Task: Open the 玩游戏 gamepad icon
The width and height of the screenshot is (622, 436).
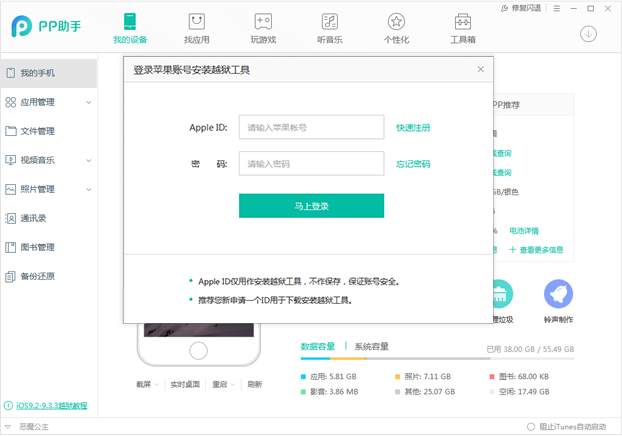Action: point(263,21)
